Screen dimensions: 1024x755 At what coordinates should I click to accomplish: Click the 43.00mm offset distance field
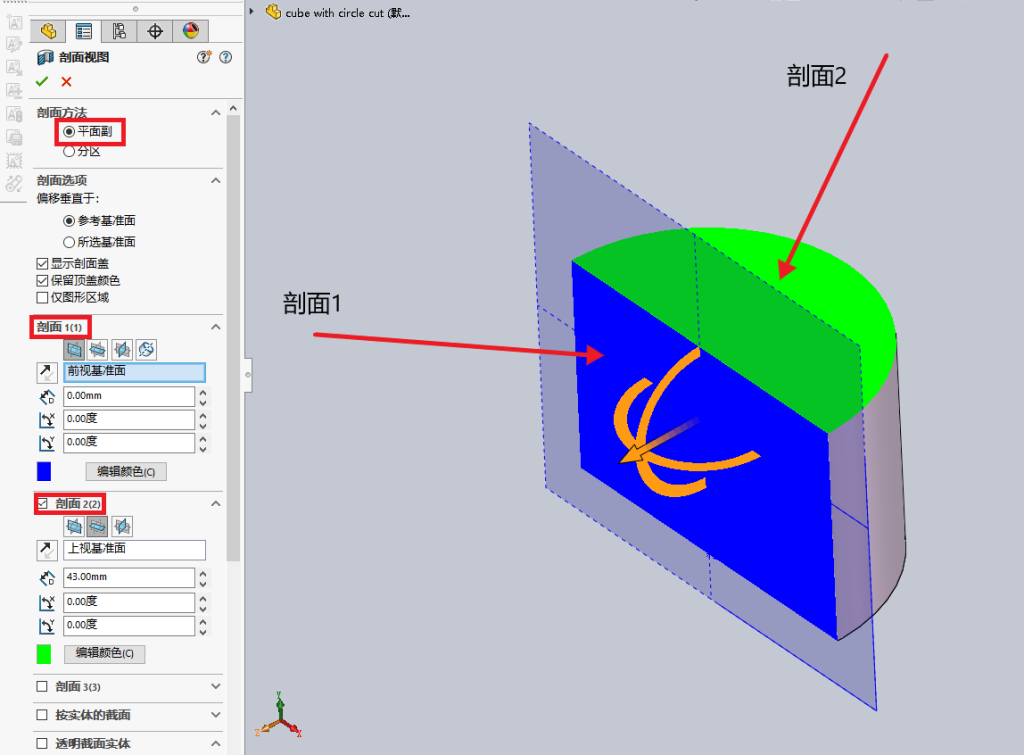[129, 577]
